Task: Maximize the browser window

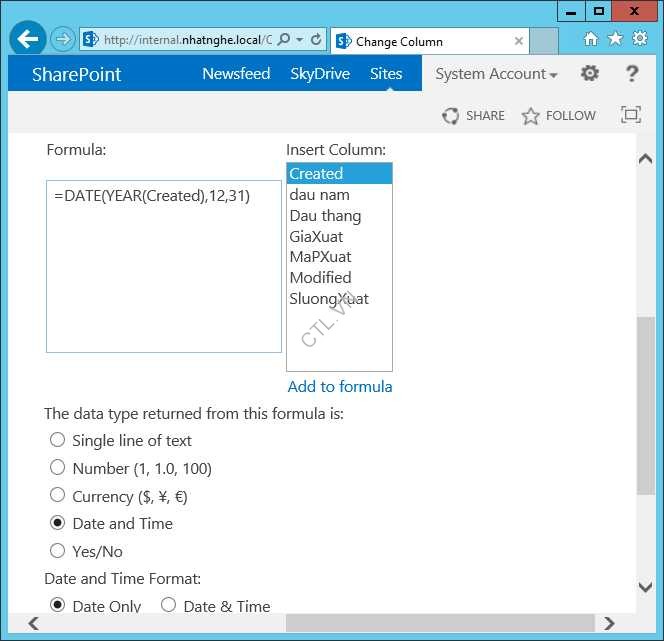Action: point(598,11)
